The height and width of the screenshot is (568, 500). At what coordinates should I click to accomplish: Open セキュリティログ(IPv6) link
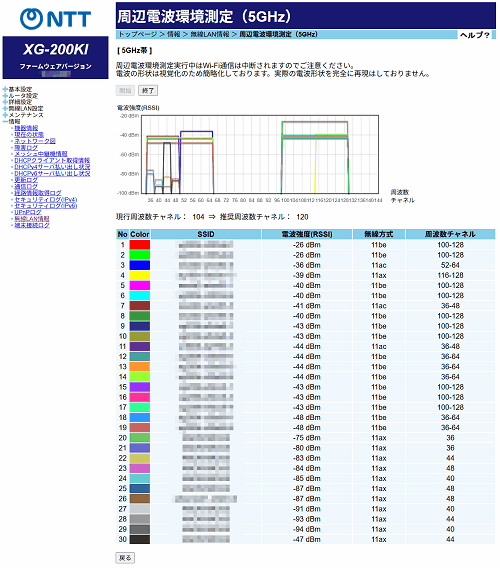pos(46,206)
